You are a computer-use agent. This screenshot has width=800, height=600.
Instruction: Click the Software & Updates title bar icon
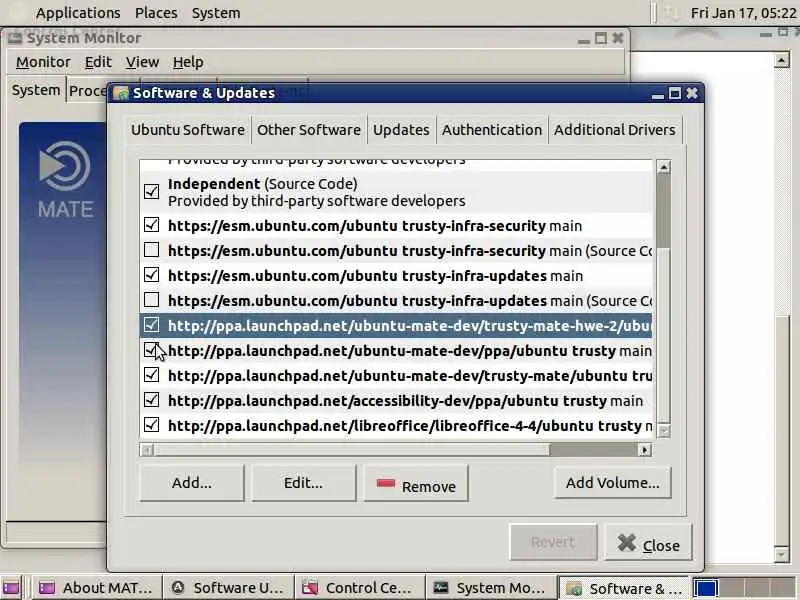121,93
